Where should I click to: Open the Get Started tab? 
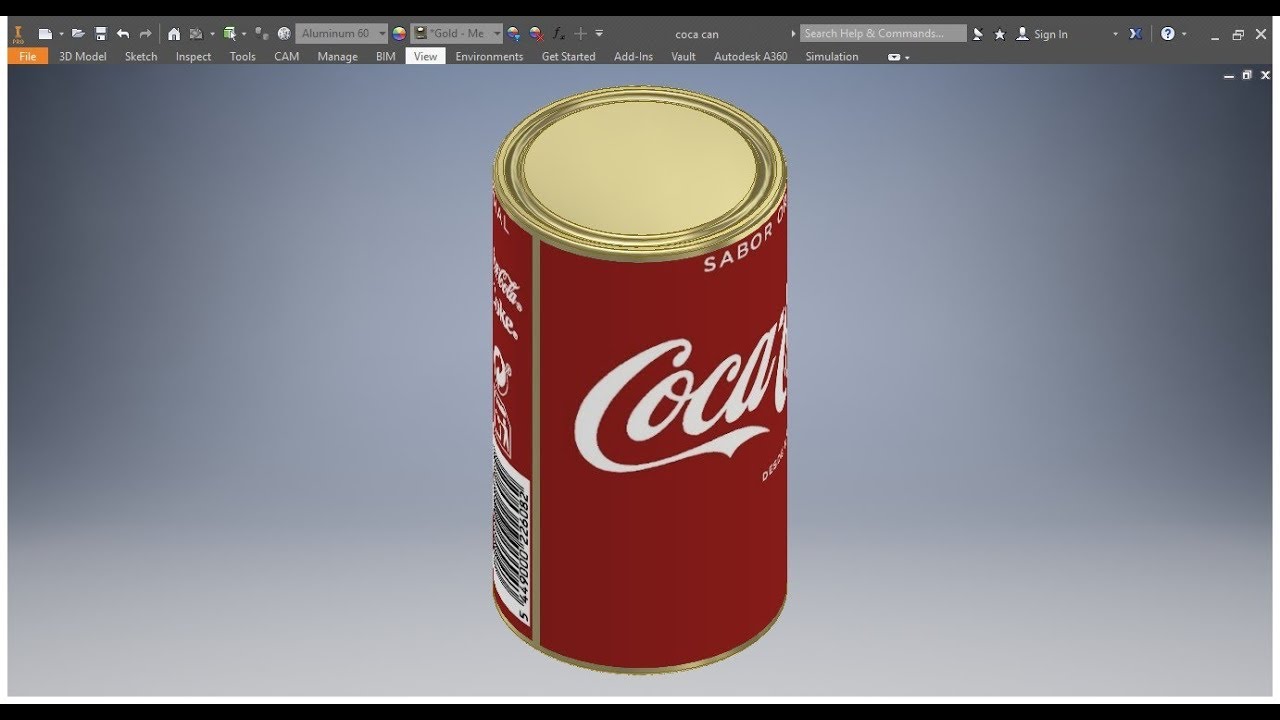568,57
